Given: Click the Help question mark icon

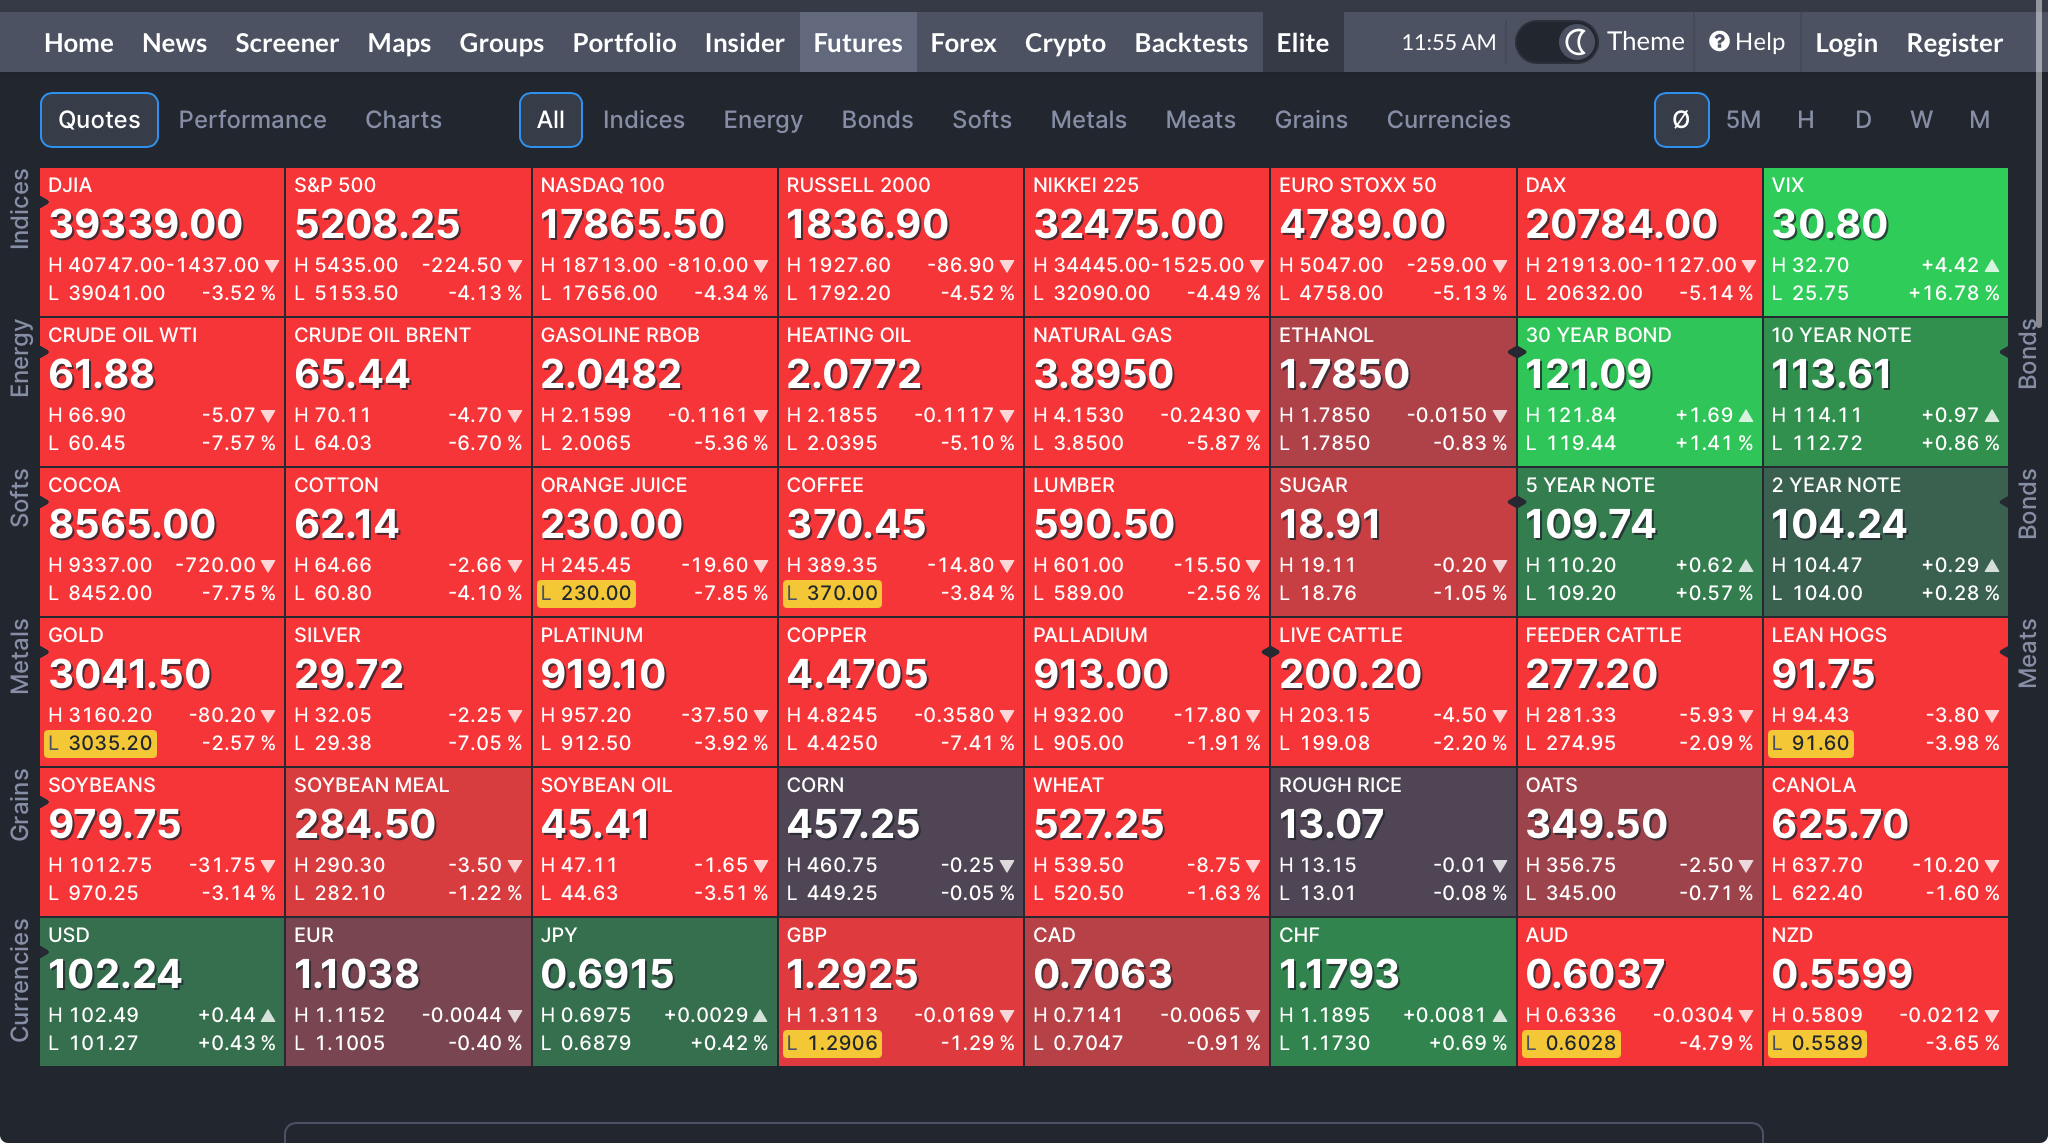Looking at the screenshot, I should pos(1719,42).
